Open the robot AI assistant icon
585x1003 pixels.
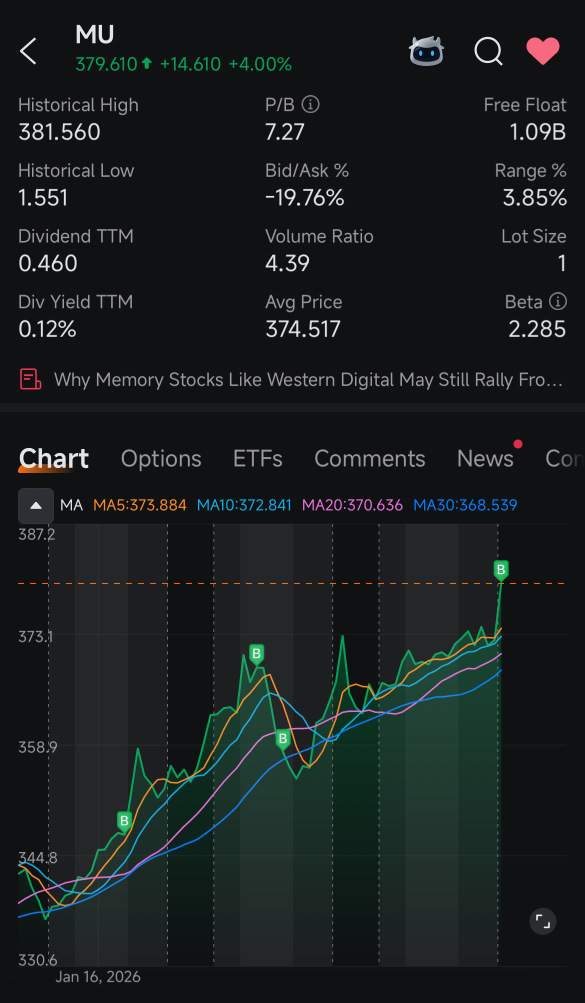tap(426, 51)
